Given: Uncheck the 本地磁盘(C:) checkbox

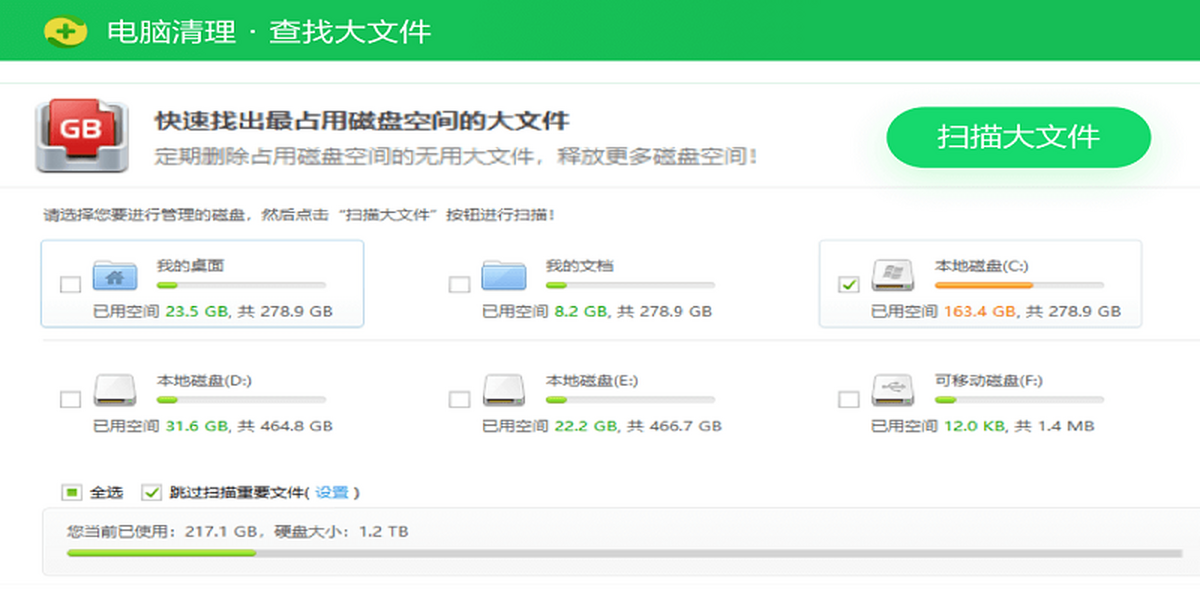Looking at the screenshot, I should 848,284.
